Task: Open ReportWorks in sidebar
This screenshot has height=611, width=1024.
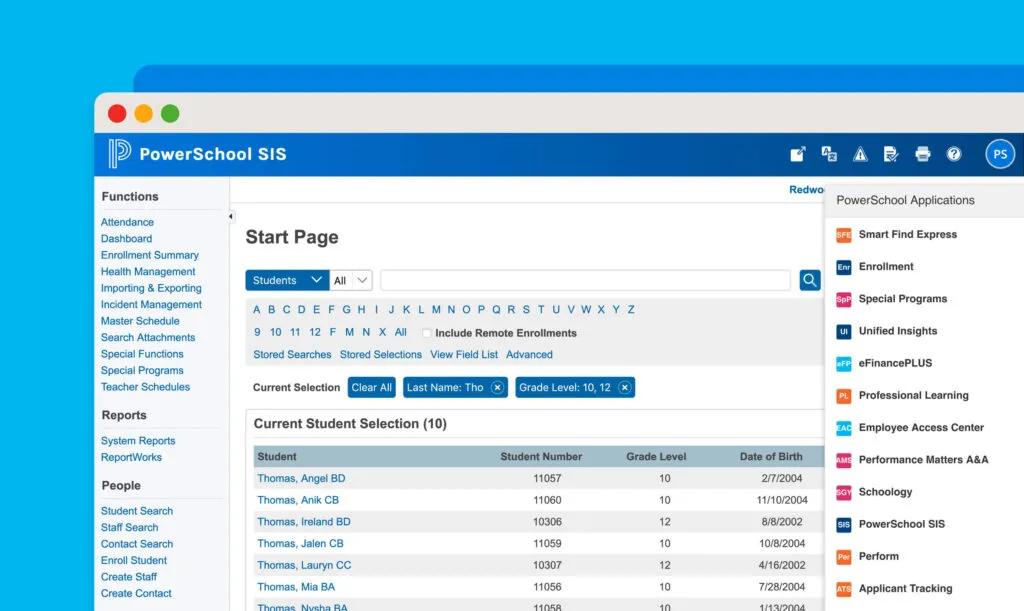Action: tap(131, 458)
